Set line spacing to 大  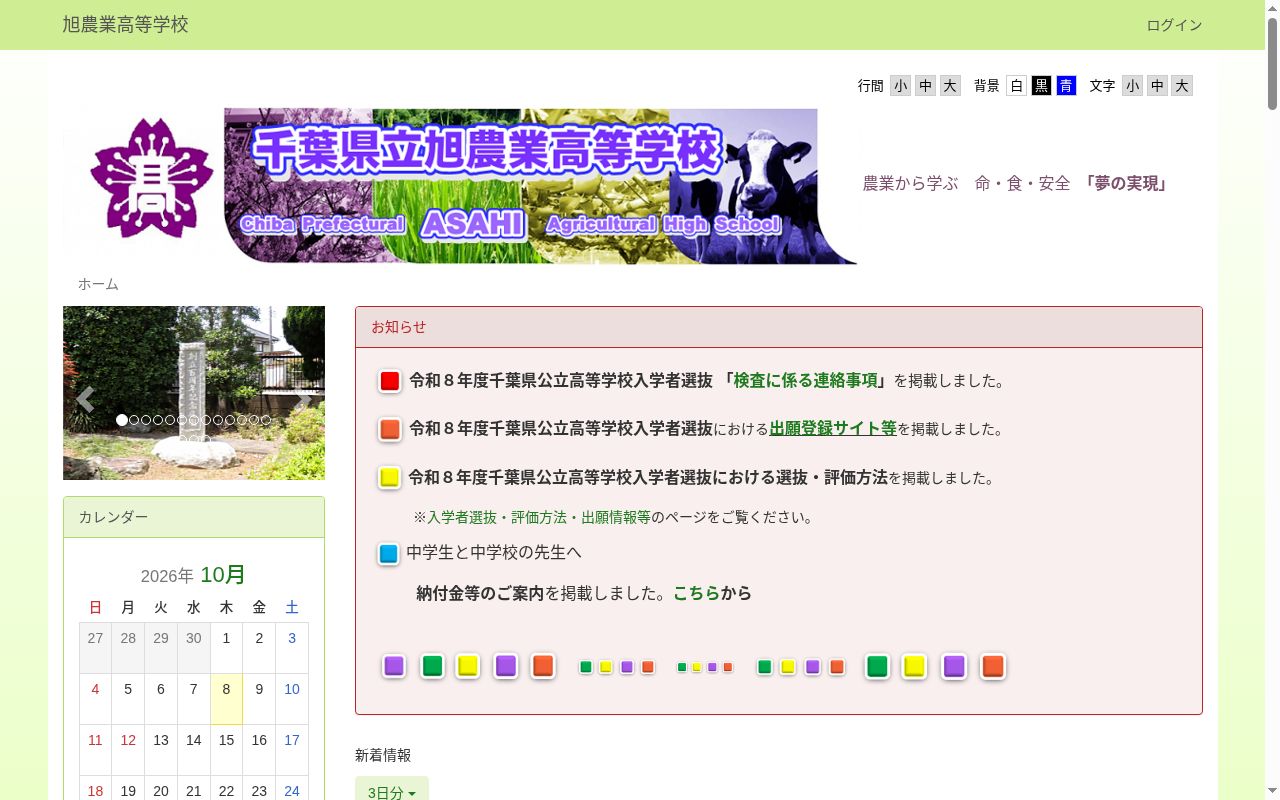click(950, 86)
